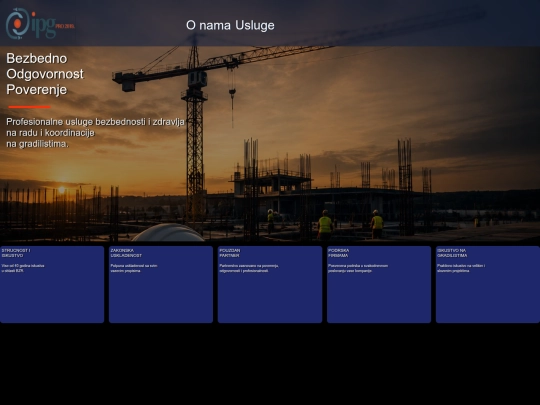Open the 'Usluge' menu item
540x405 pixels.
(255, 25)
